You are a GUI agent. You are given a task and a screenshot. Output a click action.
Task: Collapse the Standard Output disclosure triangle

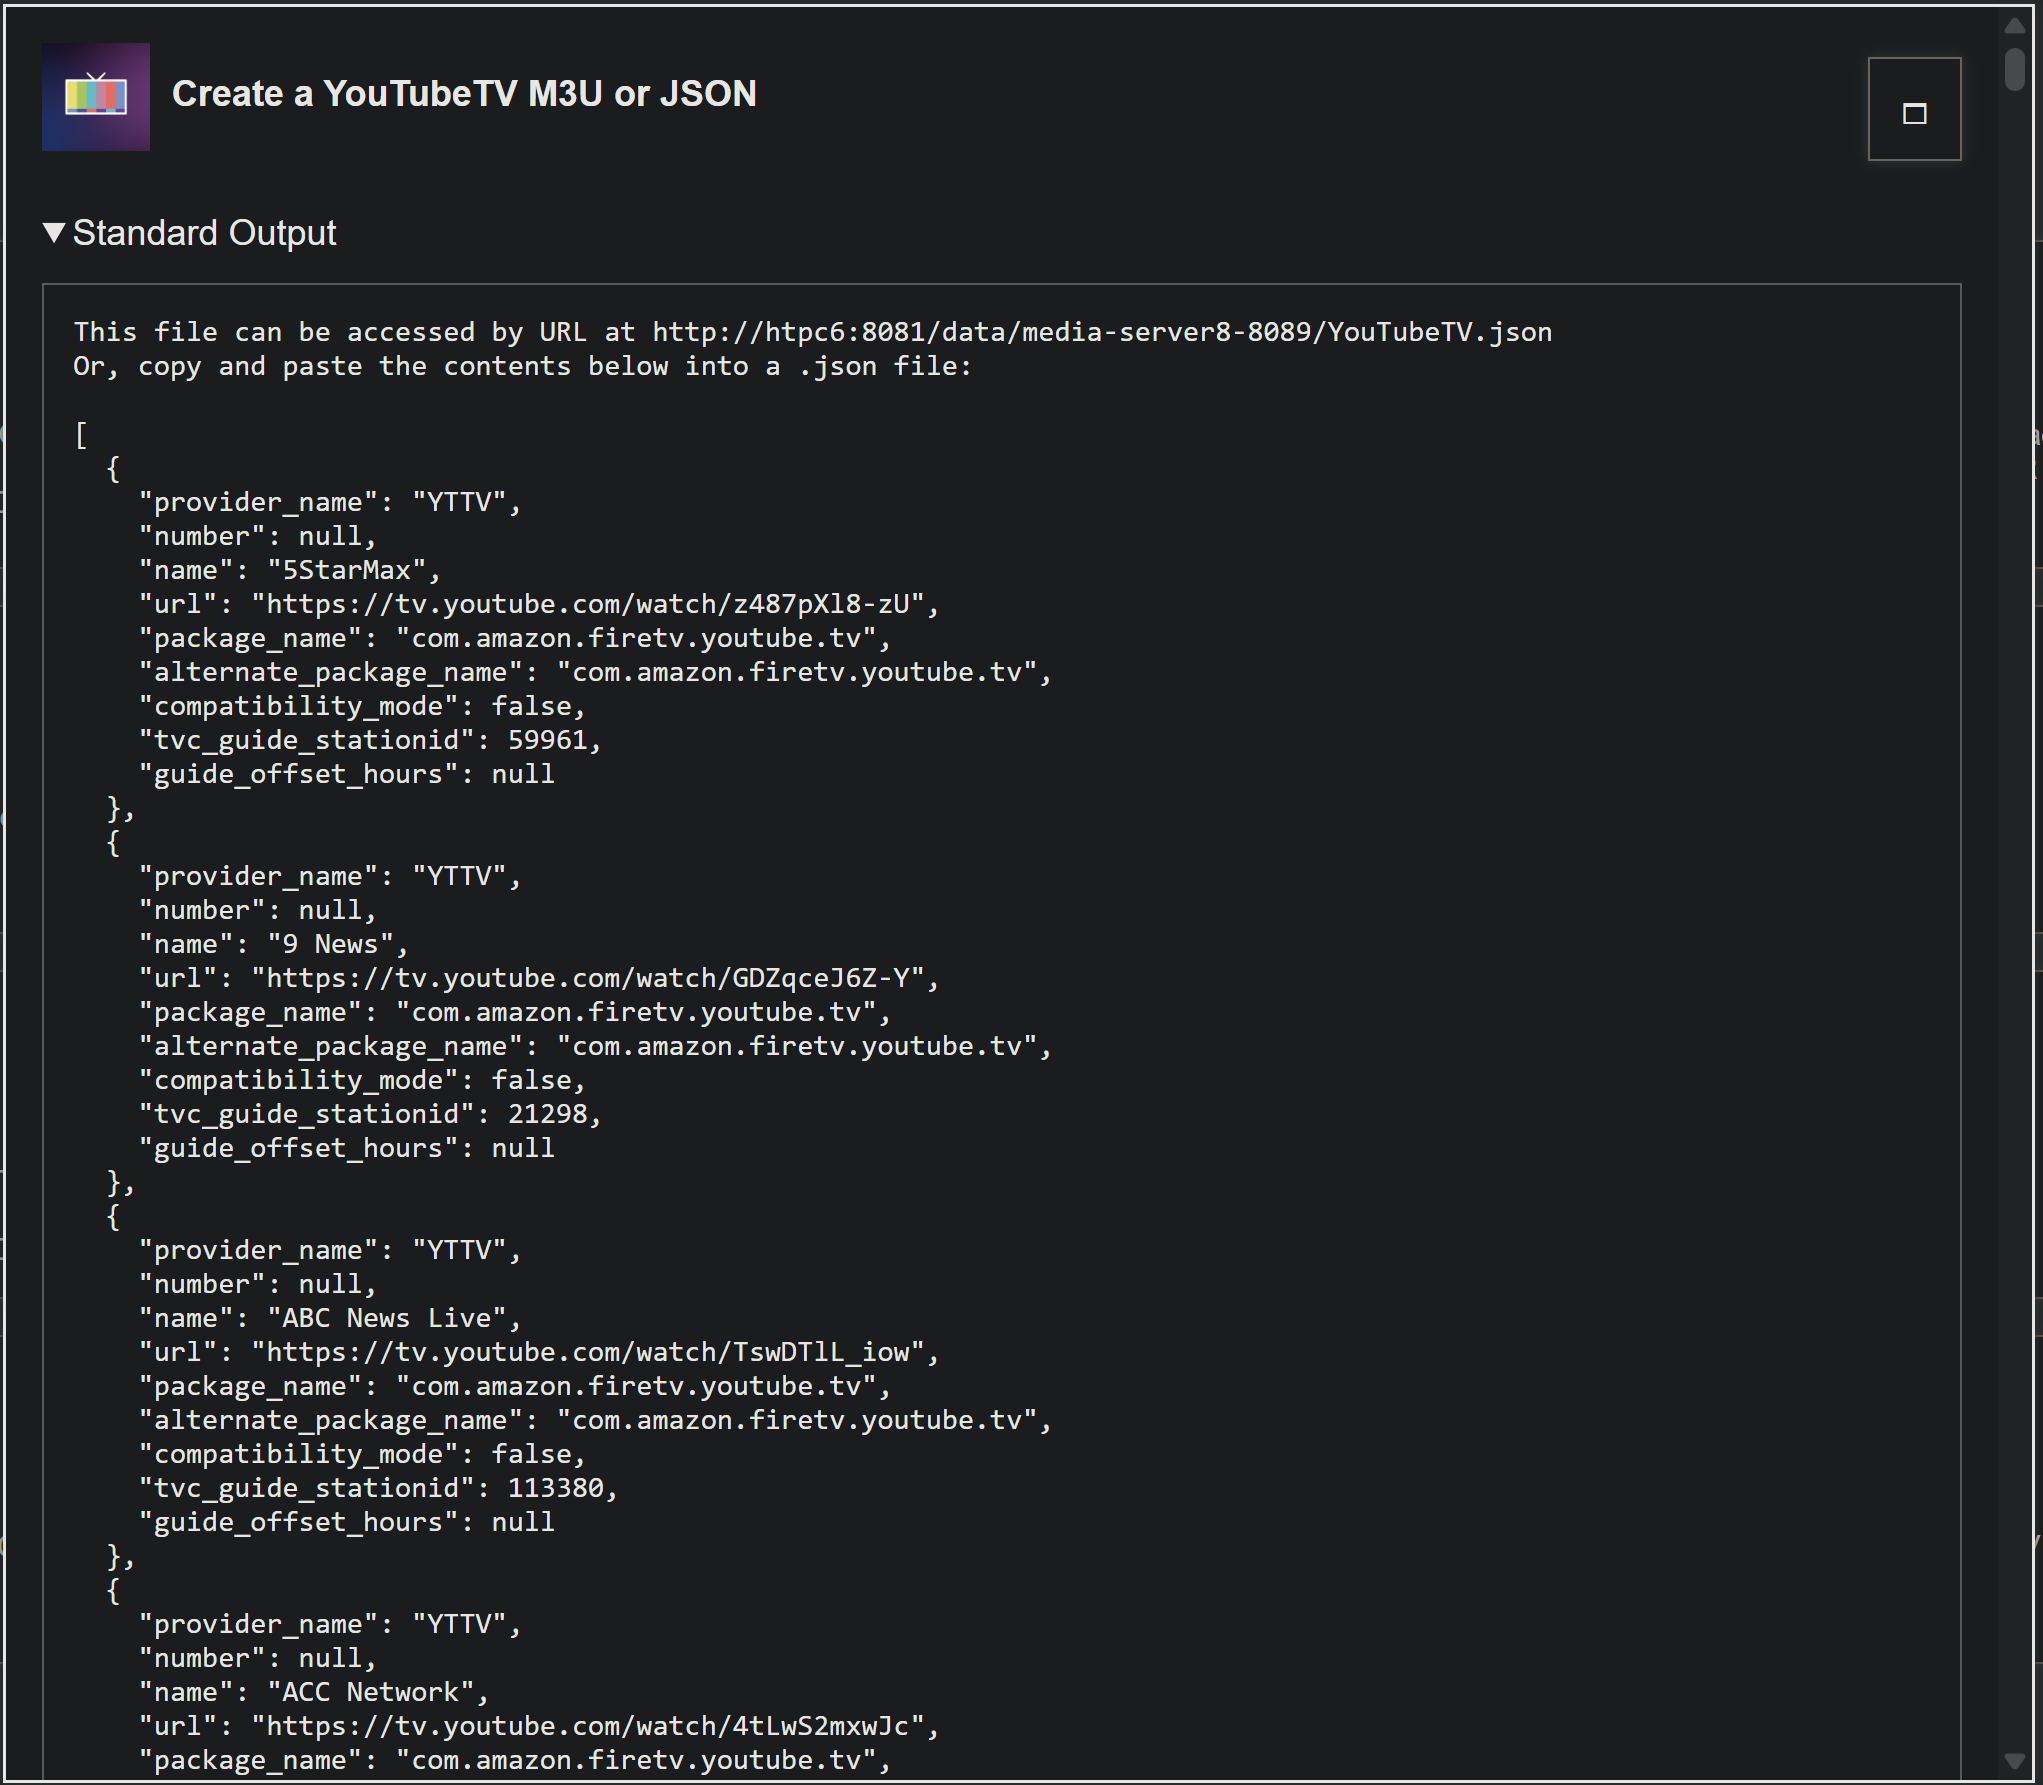(x=54, y=233)
